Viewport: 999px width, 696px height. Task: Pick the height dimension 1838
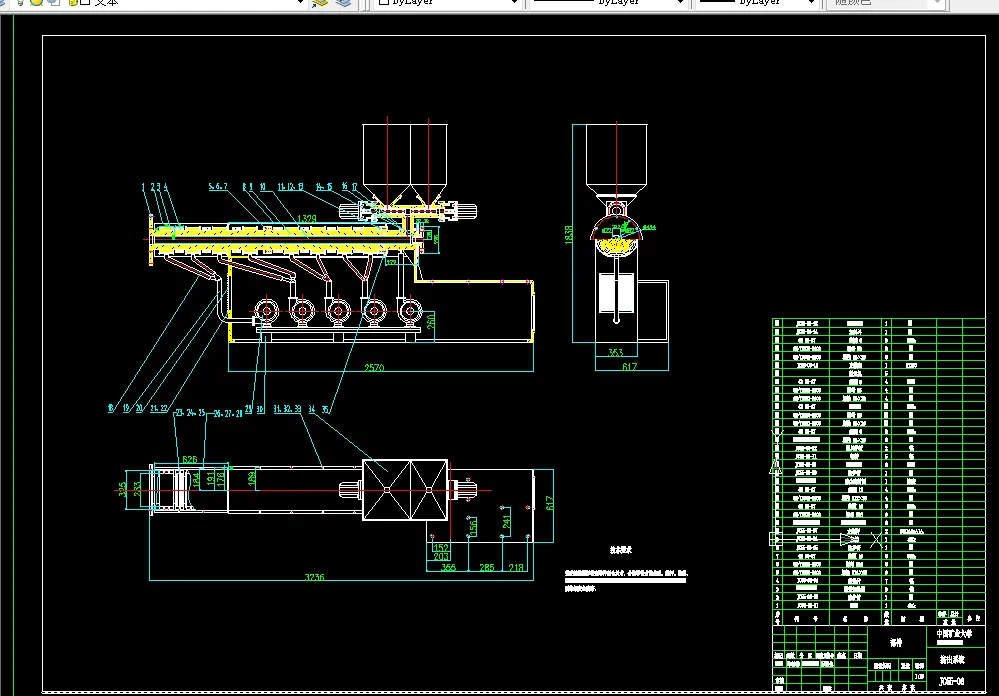[x=568, y=234]
